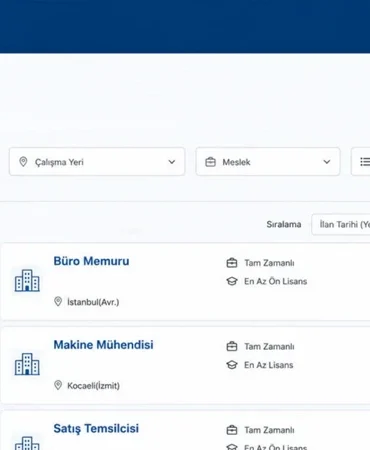The height and width of the screenshot is (450, 370).
Task: Click En Az Ön Lisans in Büro Memuru card
Action: [x=275, y=281]
